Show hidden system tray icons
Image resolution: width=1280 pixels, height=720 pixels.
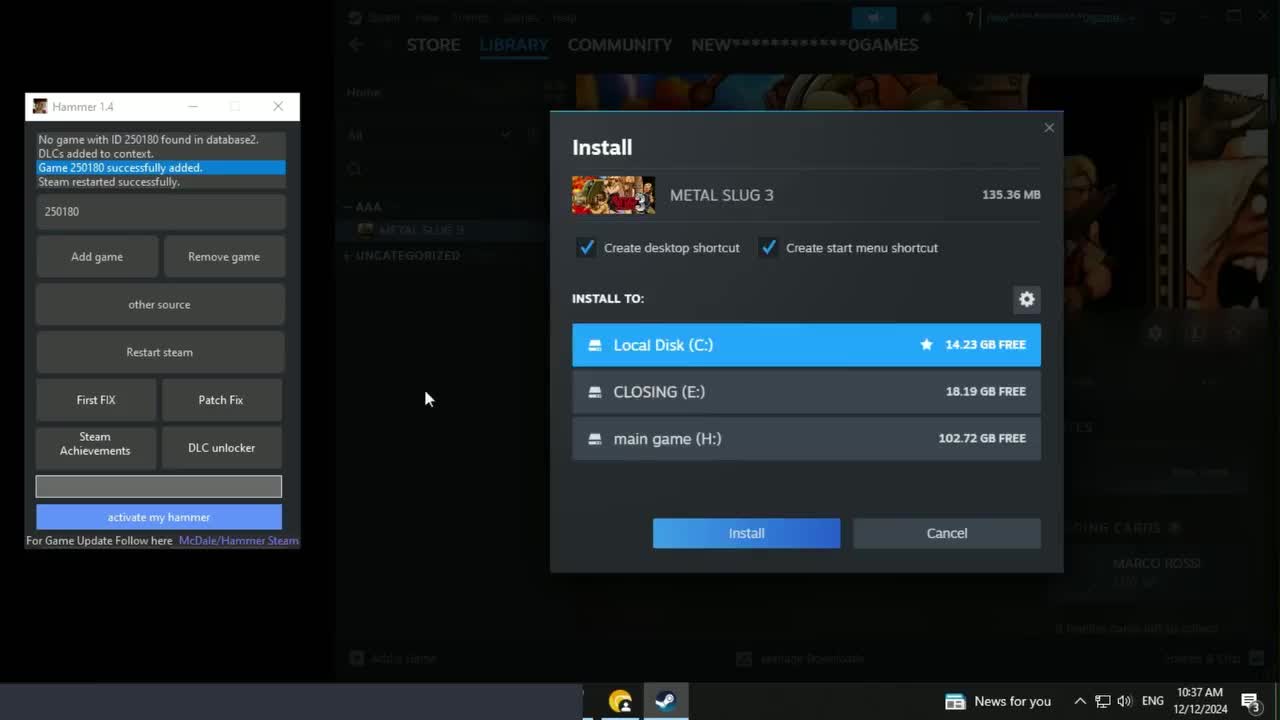tap(1080, 701)
